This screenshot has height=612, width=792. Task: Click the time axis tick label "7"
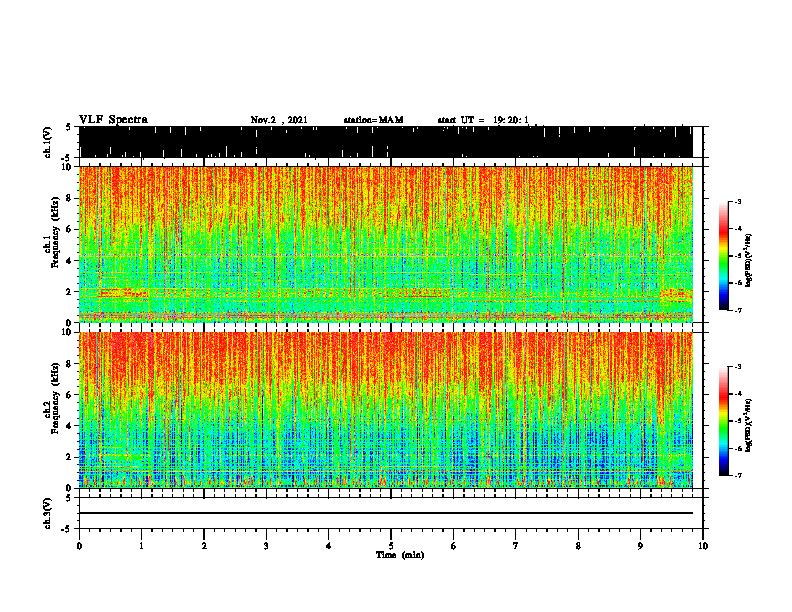[516, 546]
